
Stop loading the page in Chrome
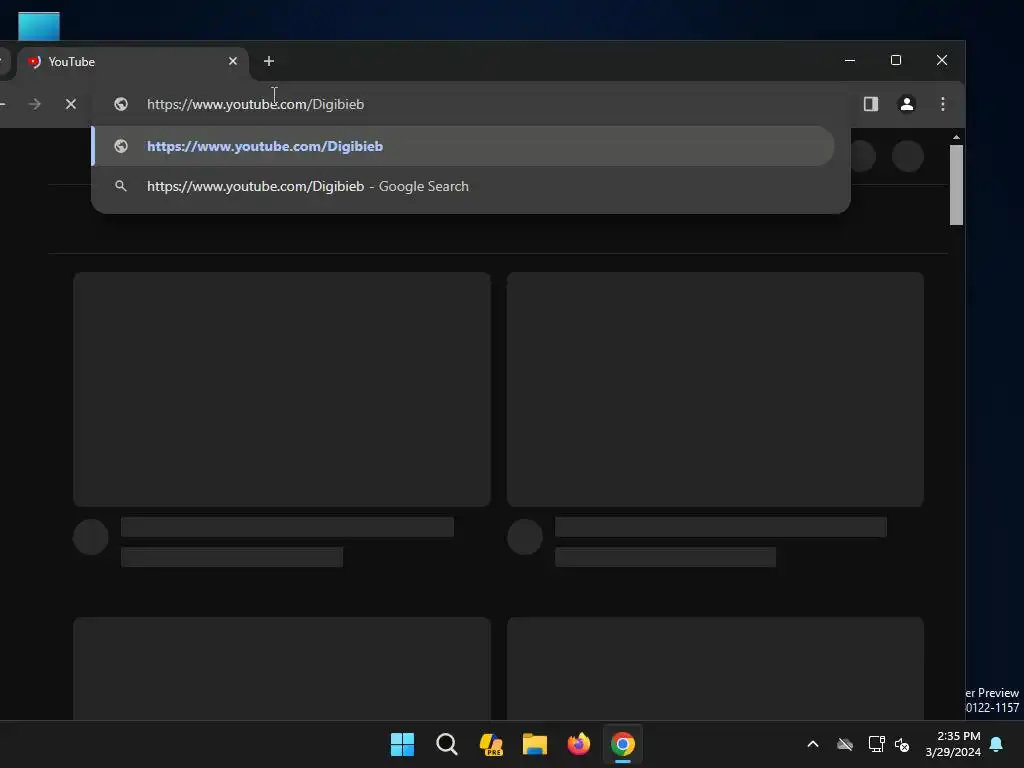71,104
